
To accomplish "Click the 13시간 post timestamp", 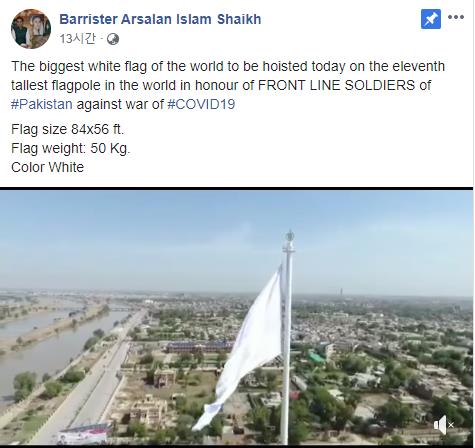I will (78, 39).
